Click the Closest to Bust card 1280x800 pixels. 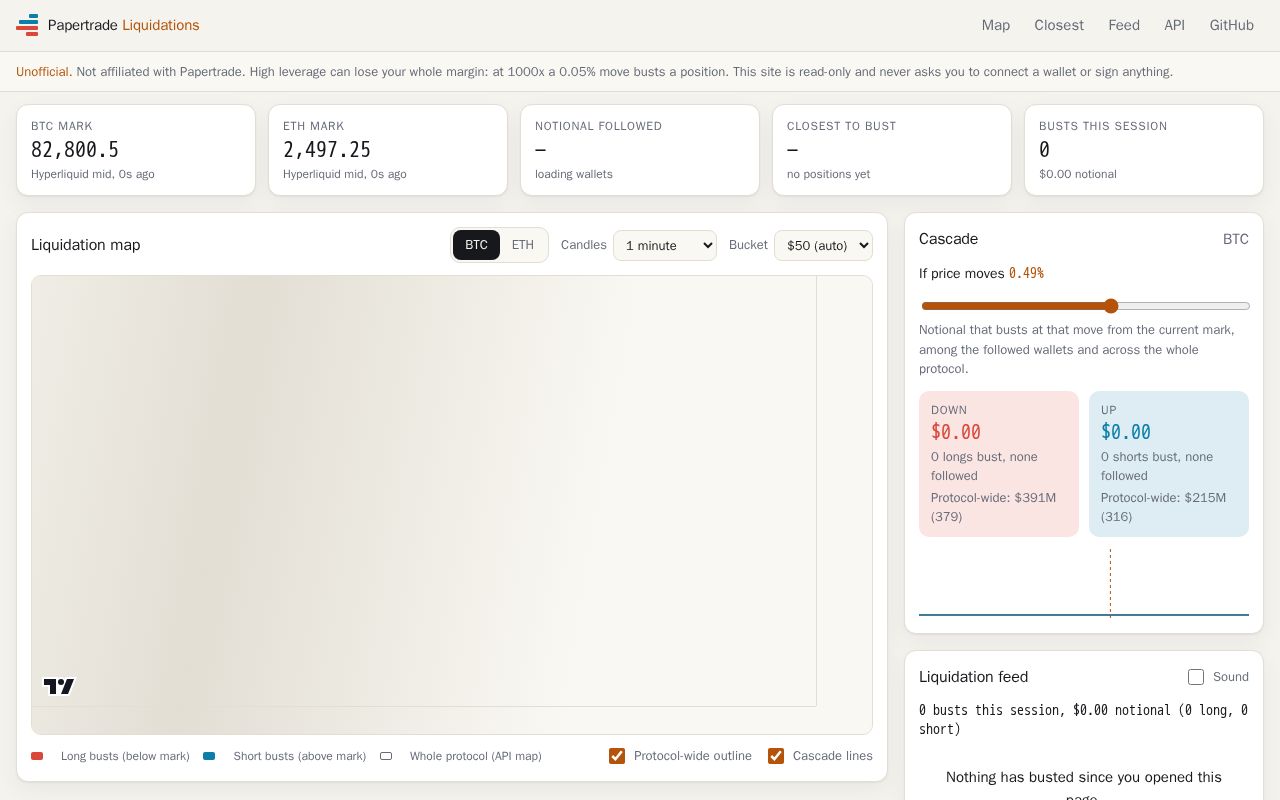pyautogui.click(x=892, y=150)
